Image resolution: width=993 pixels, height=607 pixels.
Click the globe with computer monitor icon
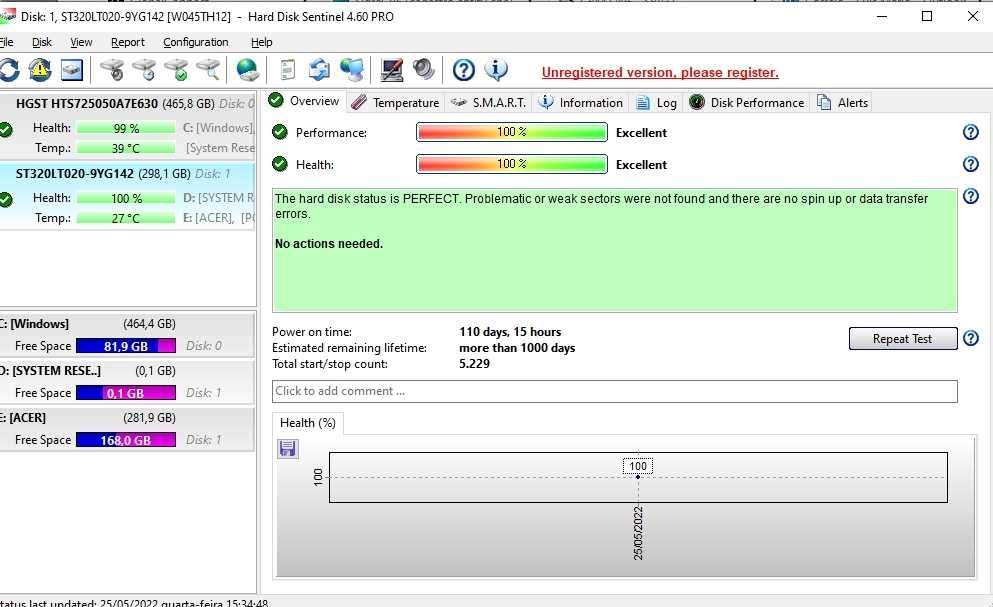(x=352, y=70)
